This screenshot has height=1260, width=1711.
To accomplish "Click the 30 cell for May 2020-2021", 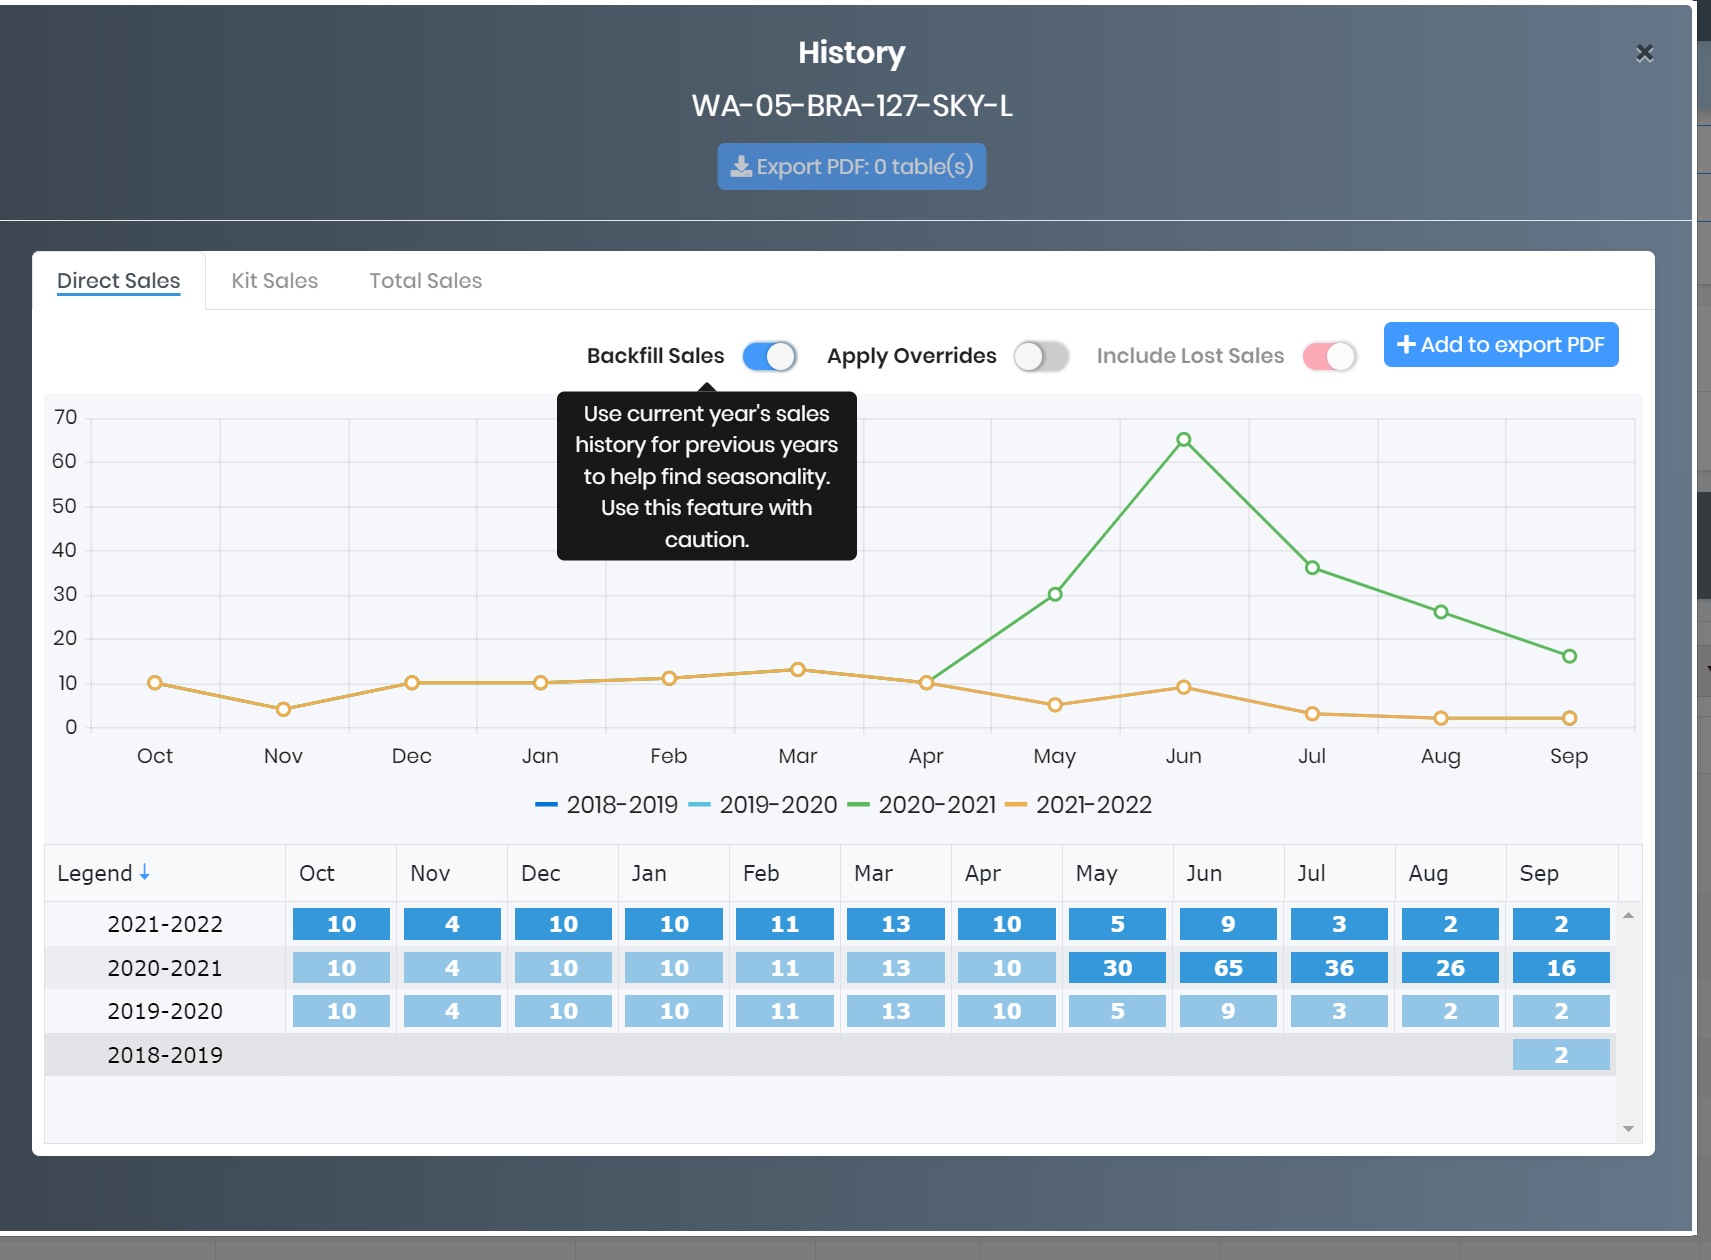I will pos(1117,968).
